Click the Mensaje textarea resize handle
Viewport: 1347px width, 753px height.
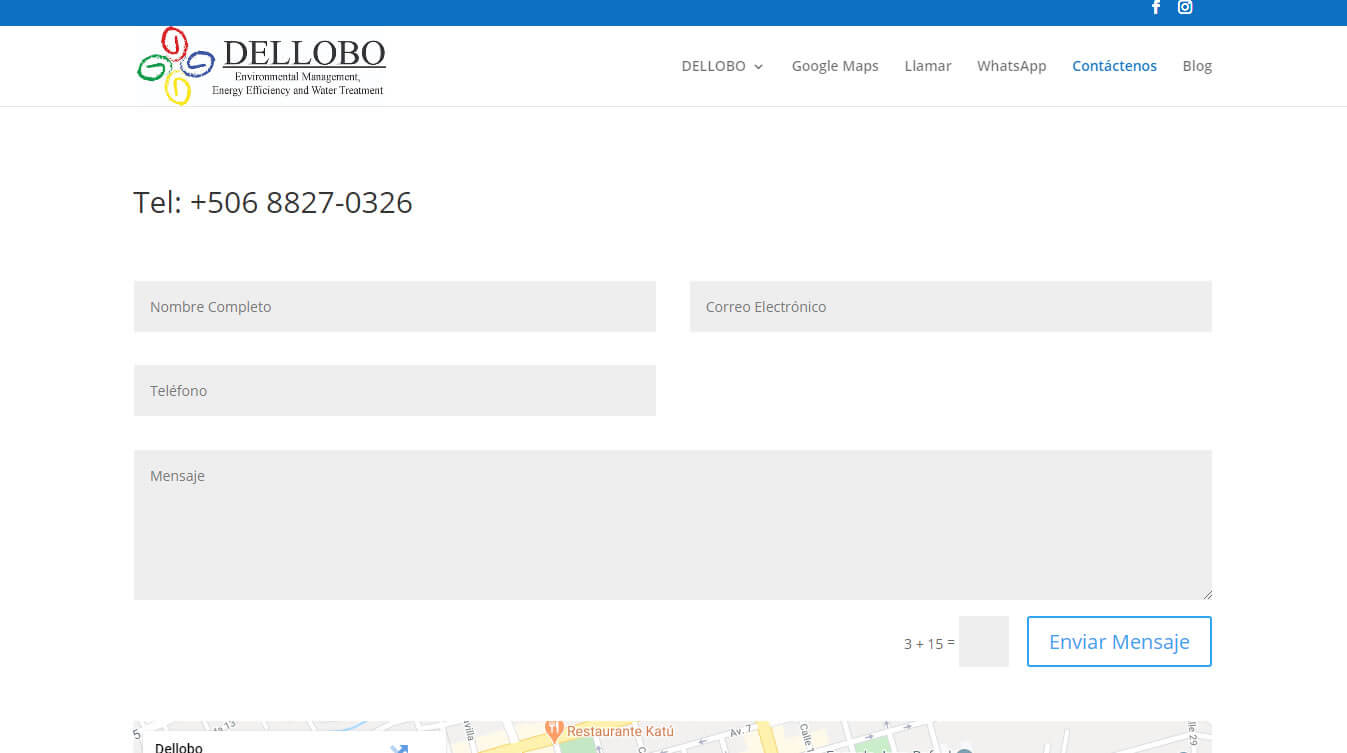(x=1206, y=594)
